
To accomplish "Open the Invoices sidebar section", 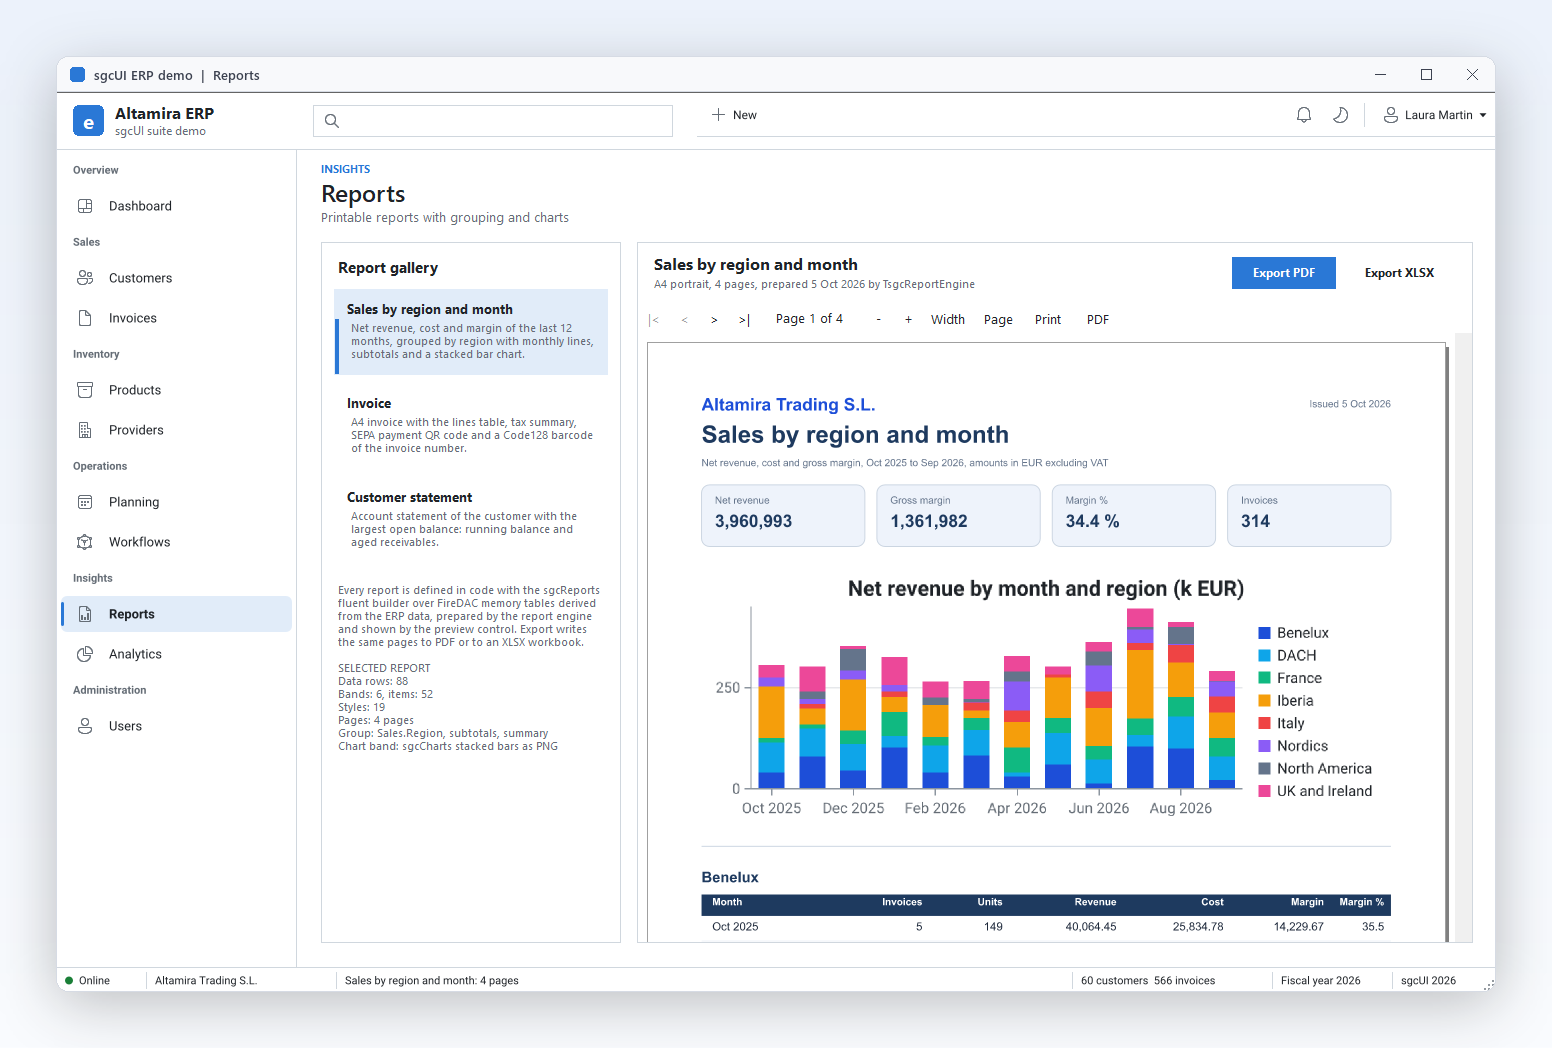I will coord(177,318).
